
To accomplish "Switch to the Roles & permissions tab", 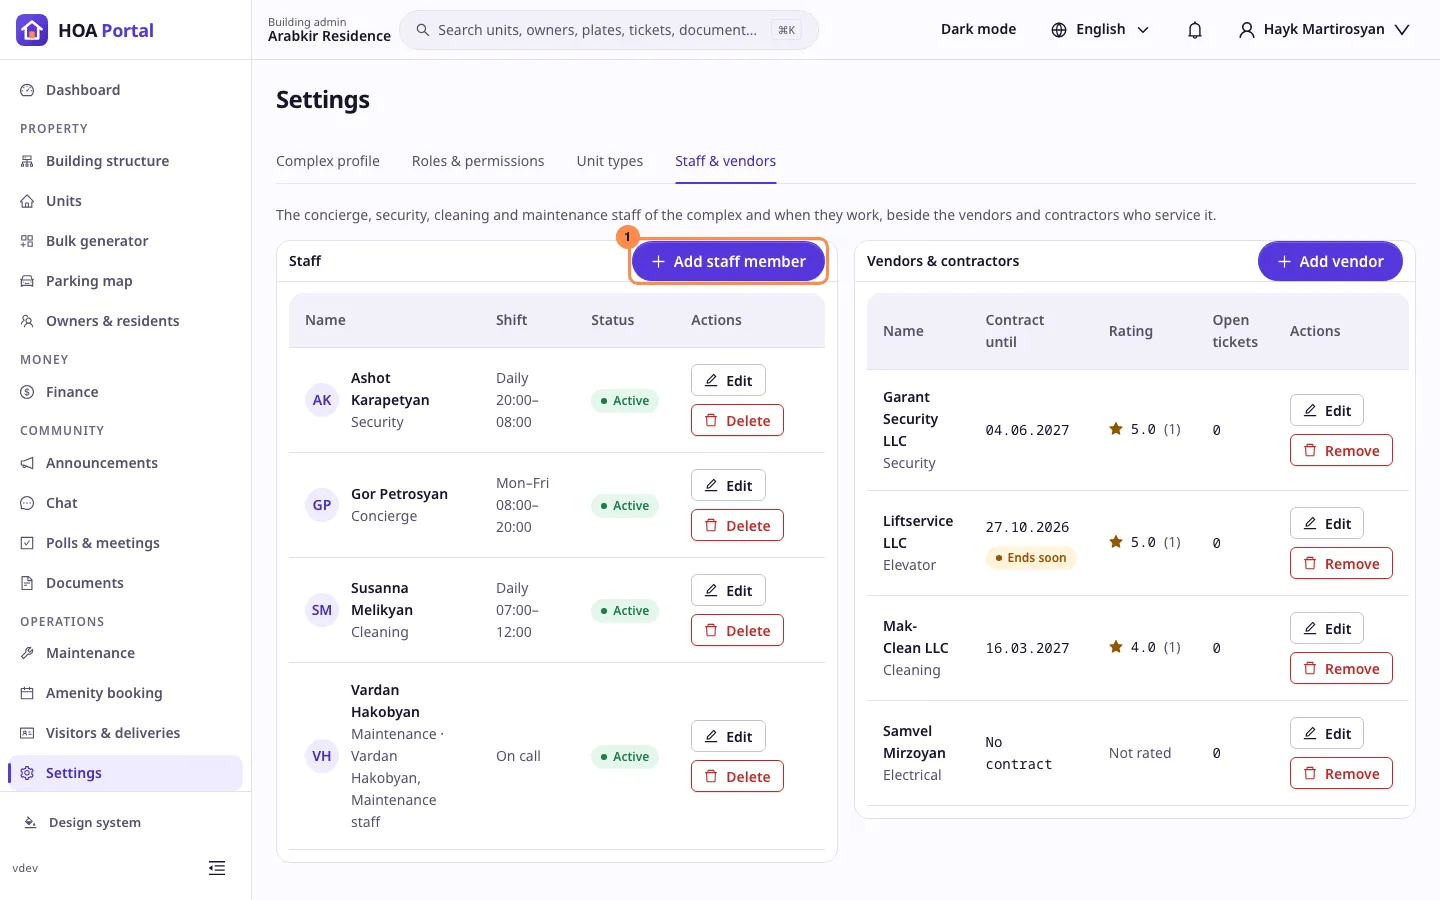I will click(x=478, y=161).
